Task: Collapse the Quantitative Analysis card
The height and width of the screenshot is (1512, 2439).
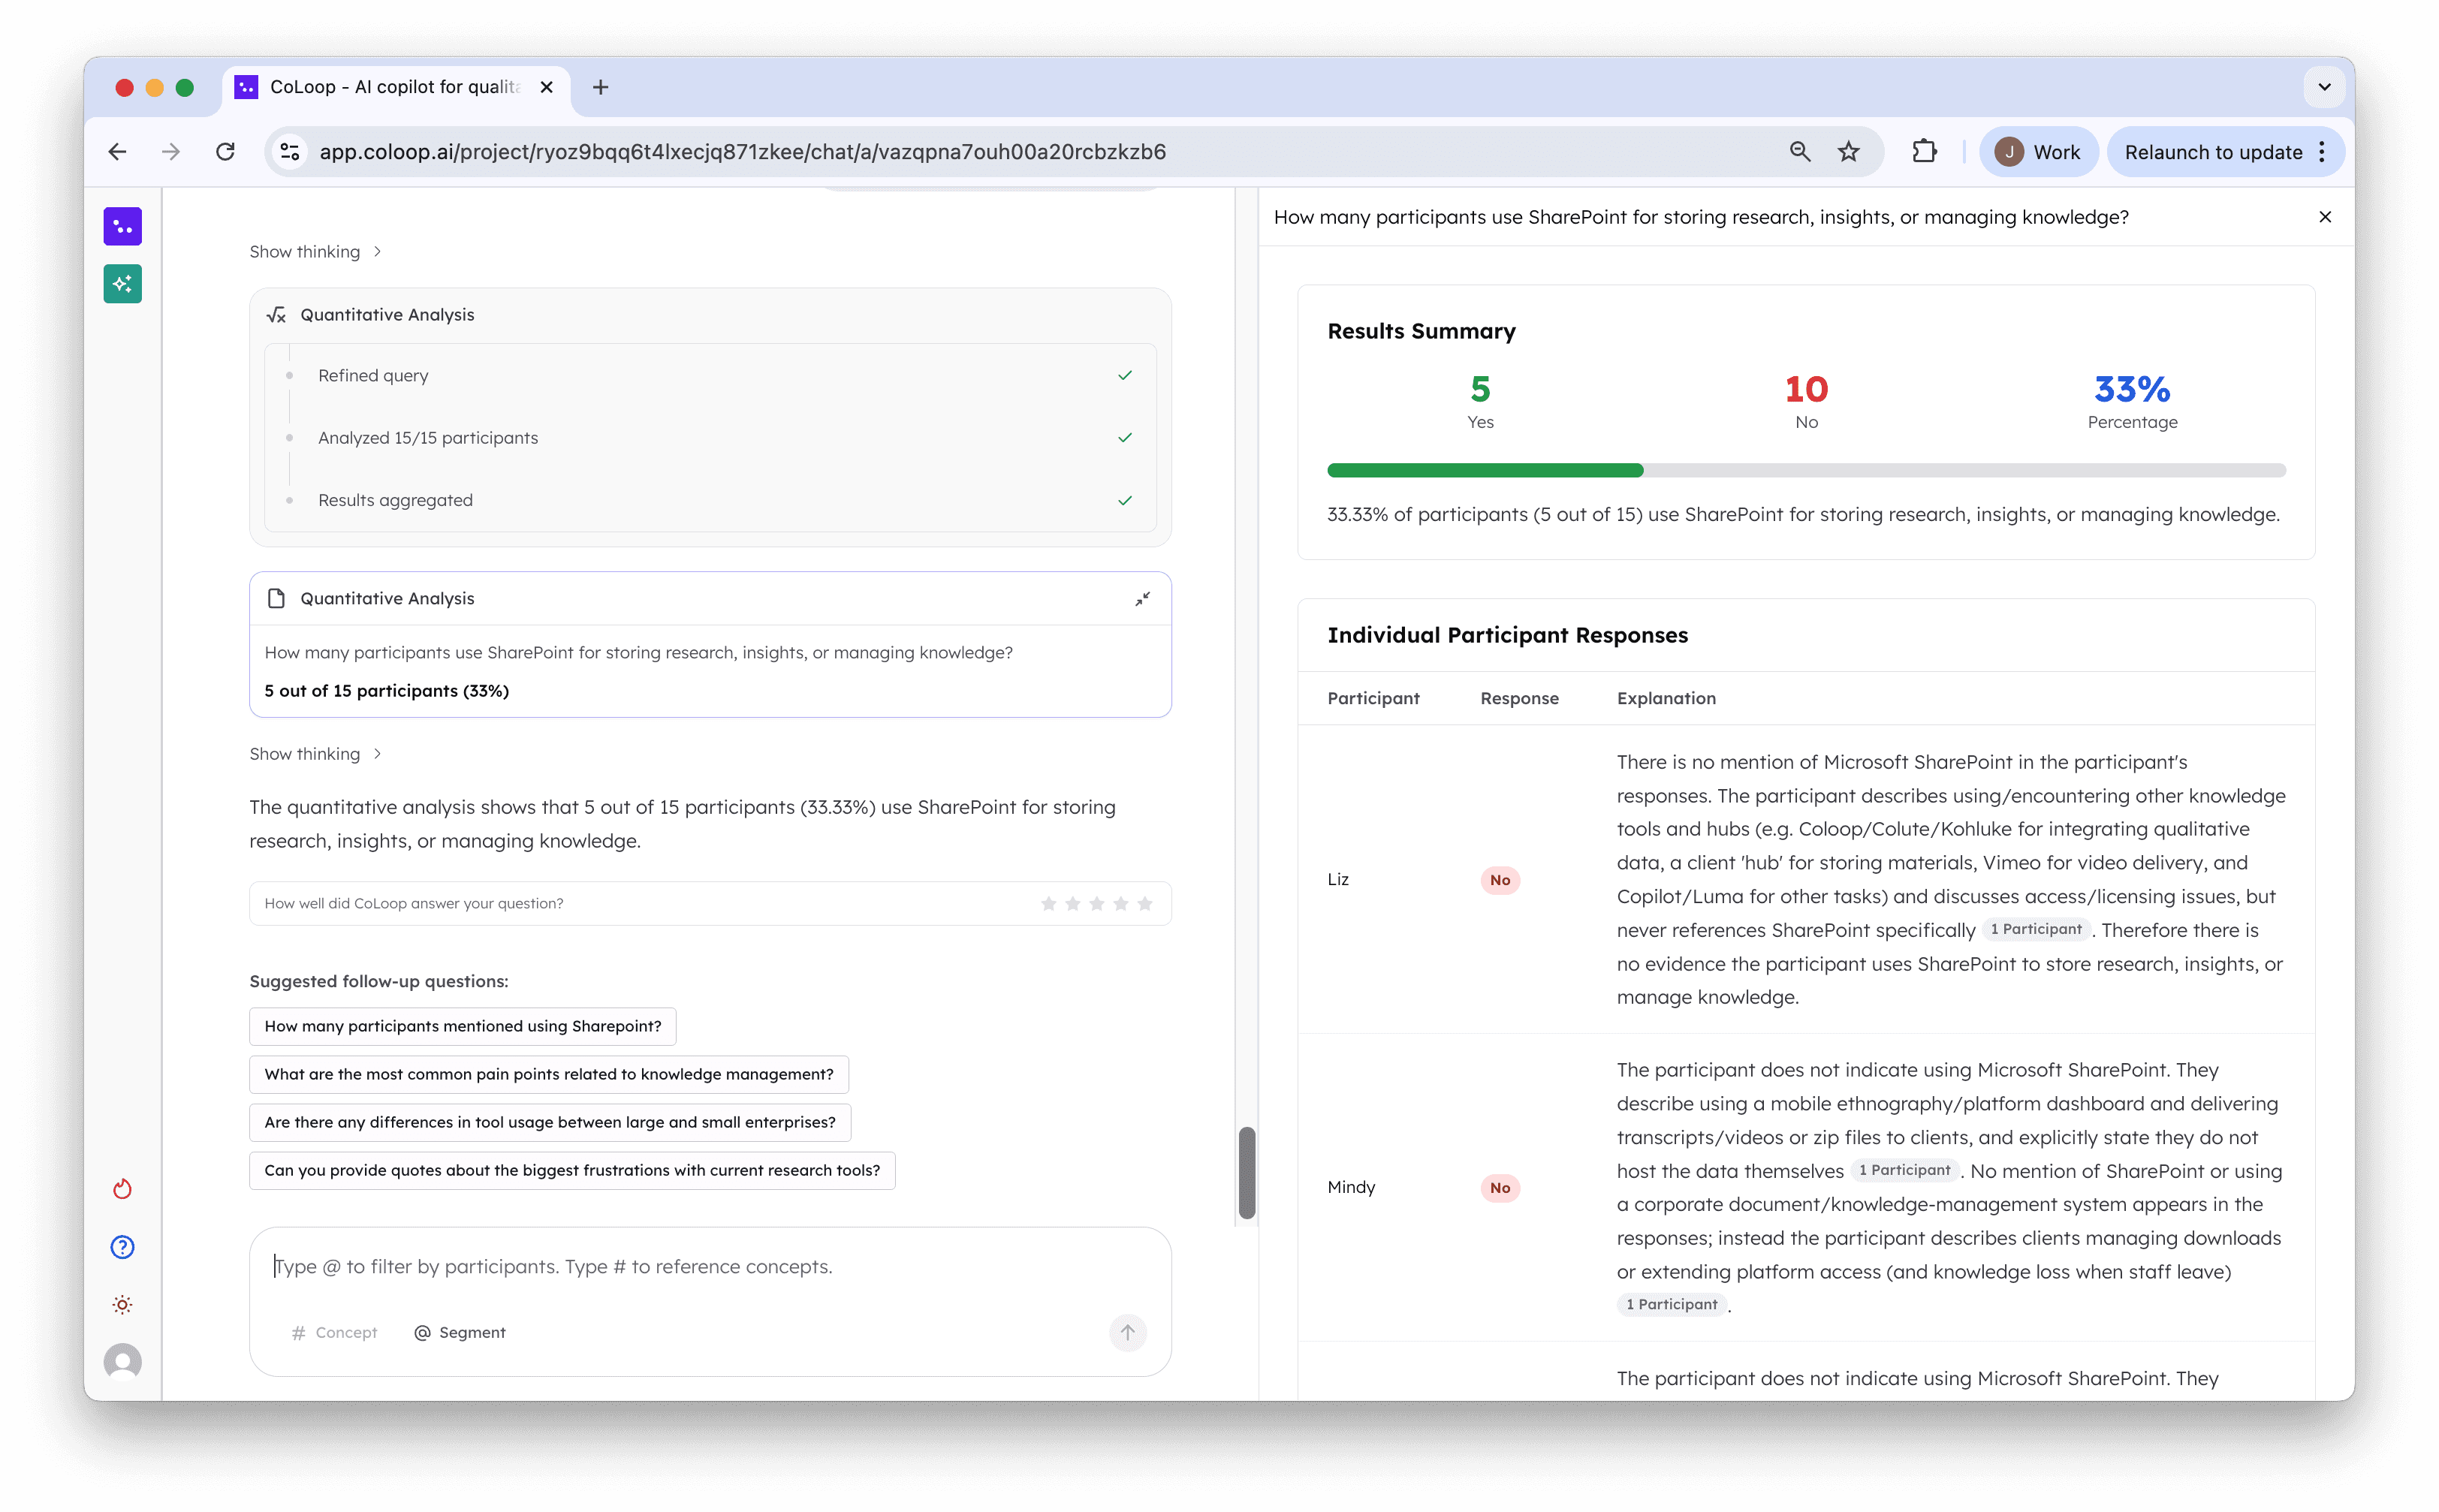Action: click(1142, 599)
